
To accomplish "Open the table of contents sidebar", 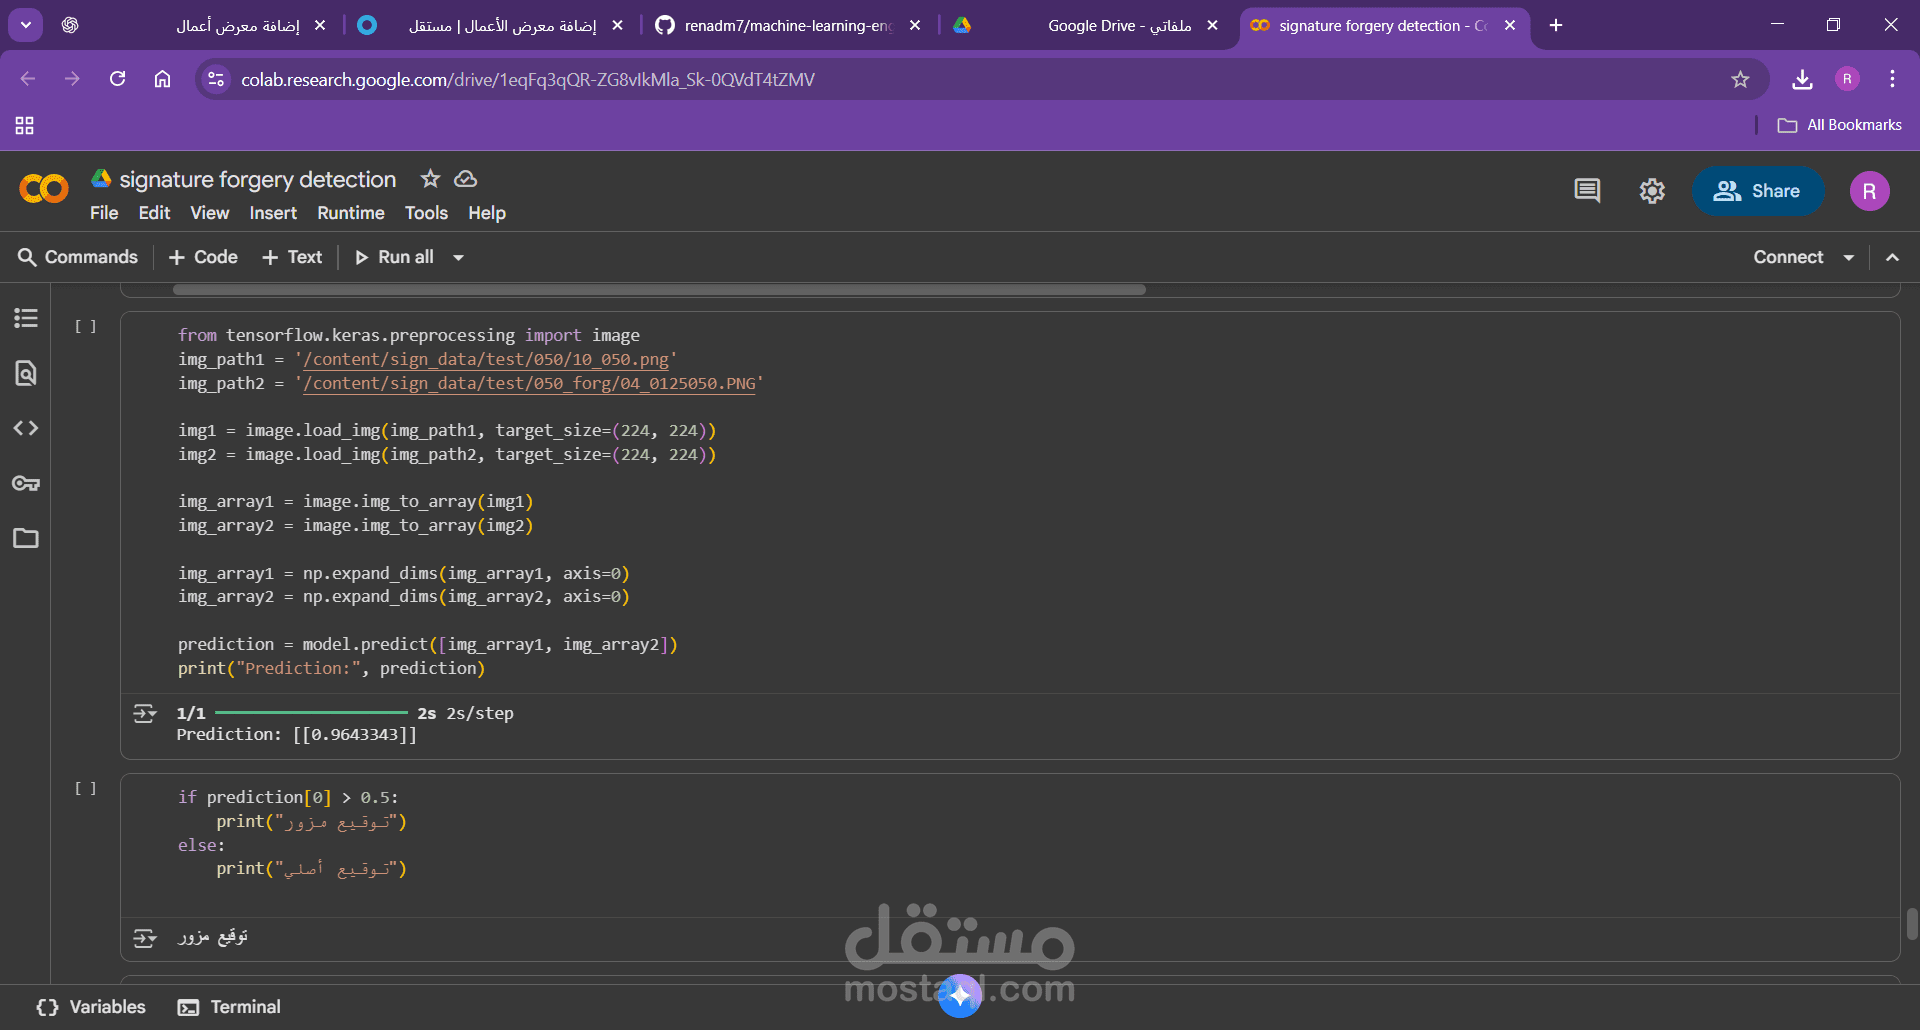I will pyautogui.click(x=26, y=318).
